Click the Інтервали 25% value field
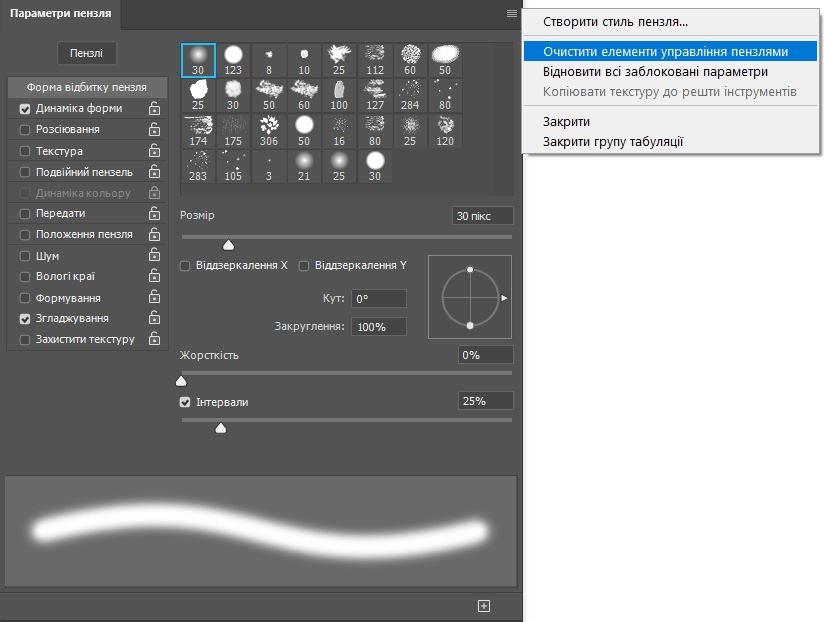 (x=486, y=401)
